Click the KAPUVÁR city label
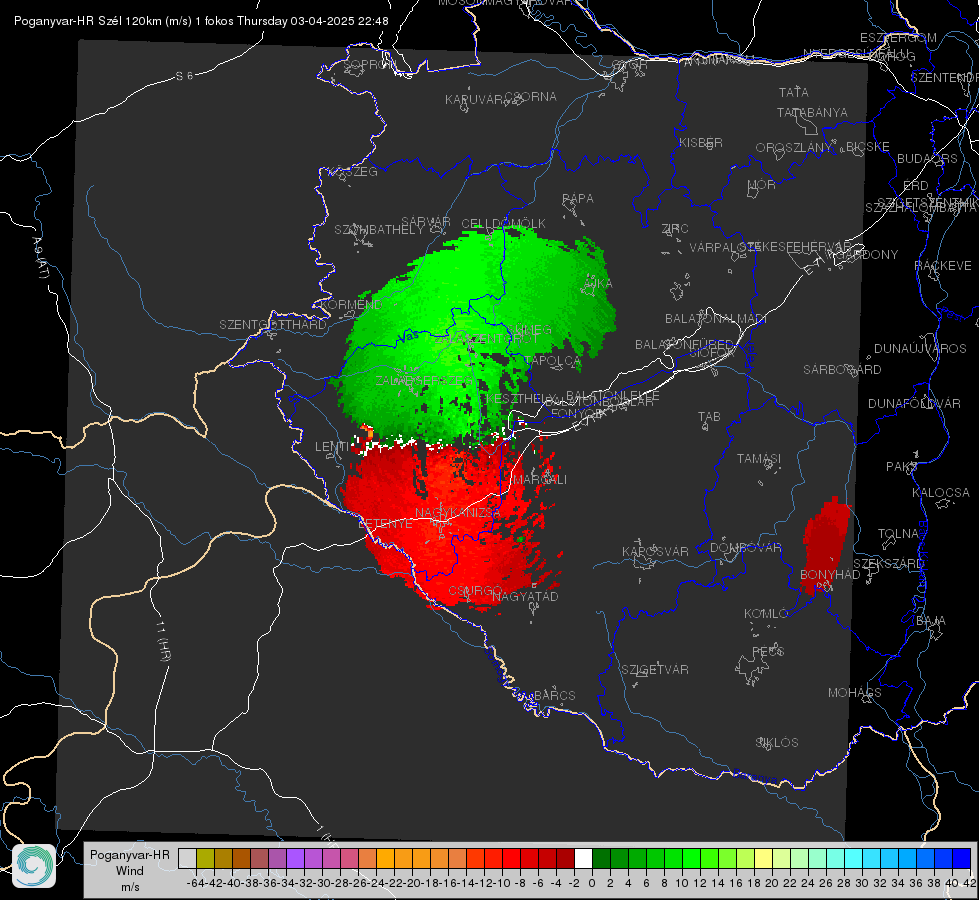This screenshot has height=900, width=979. tap(474, 100)
